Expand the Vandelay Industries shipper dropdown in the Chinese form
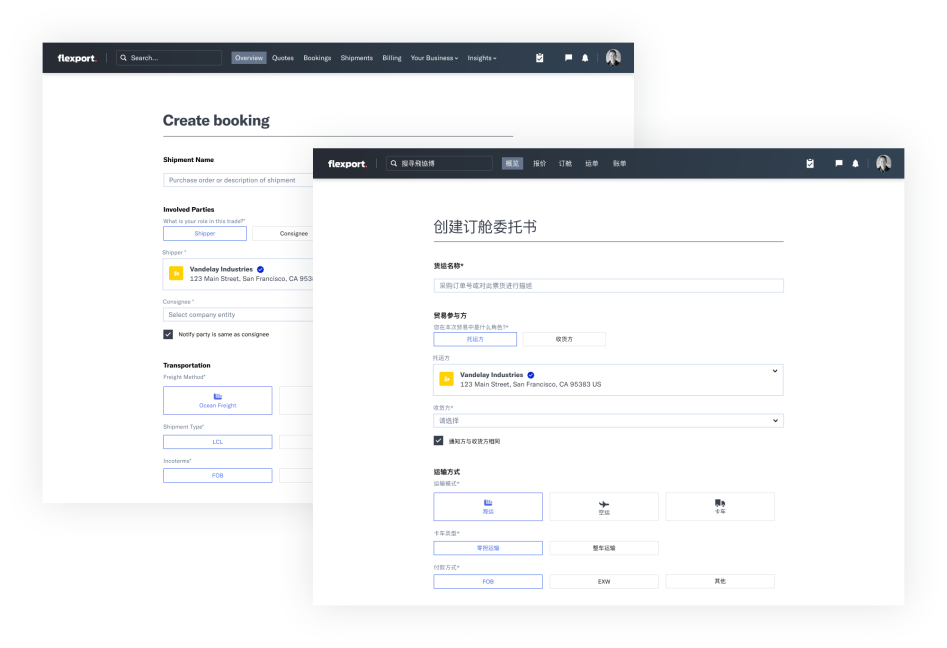This screenshot has width=947, height=648. point(775,371)
